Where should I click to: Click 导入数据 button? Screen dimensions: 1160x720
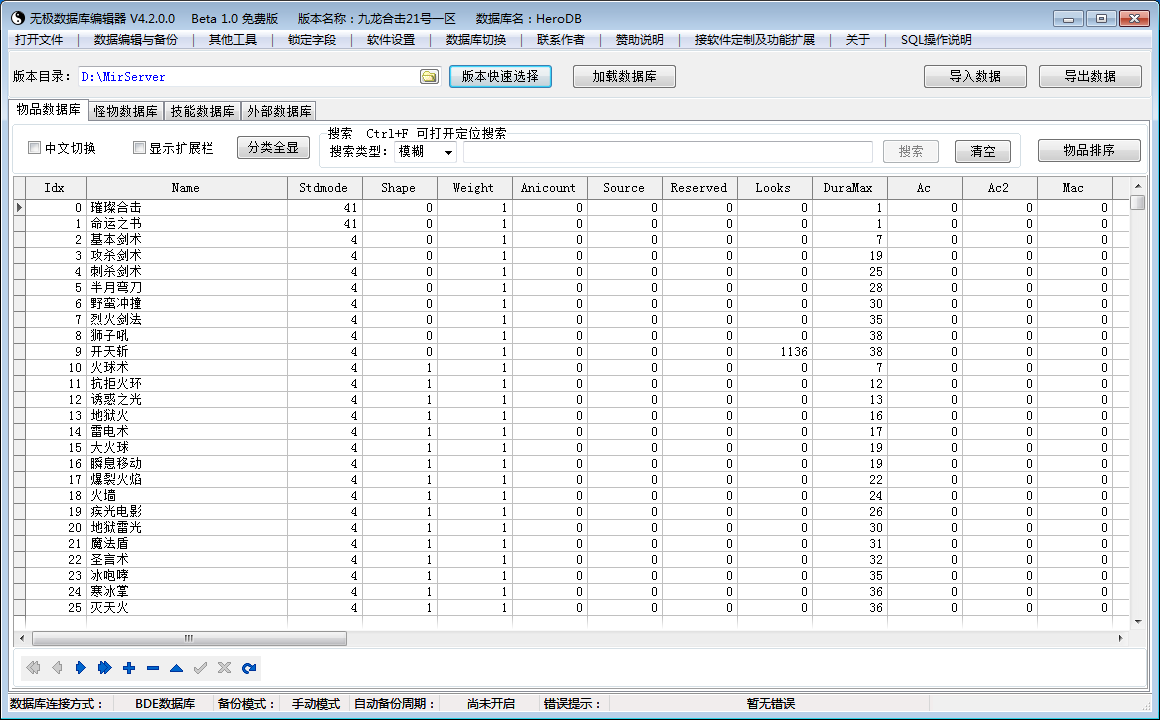[x=975, y=76]
